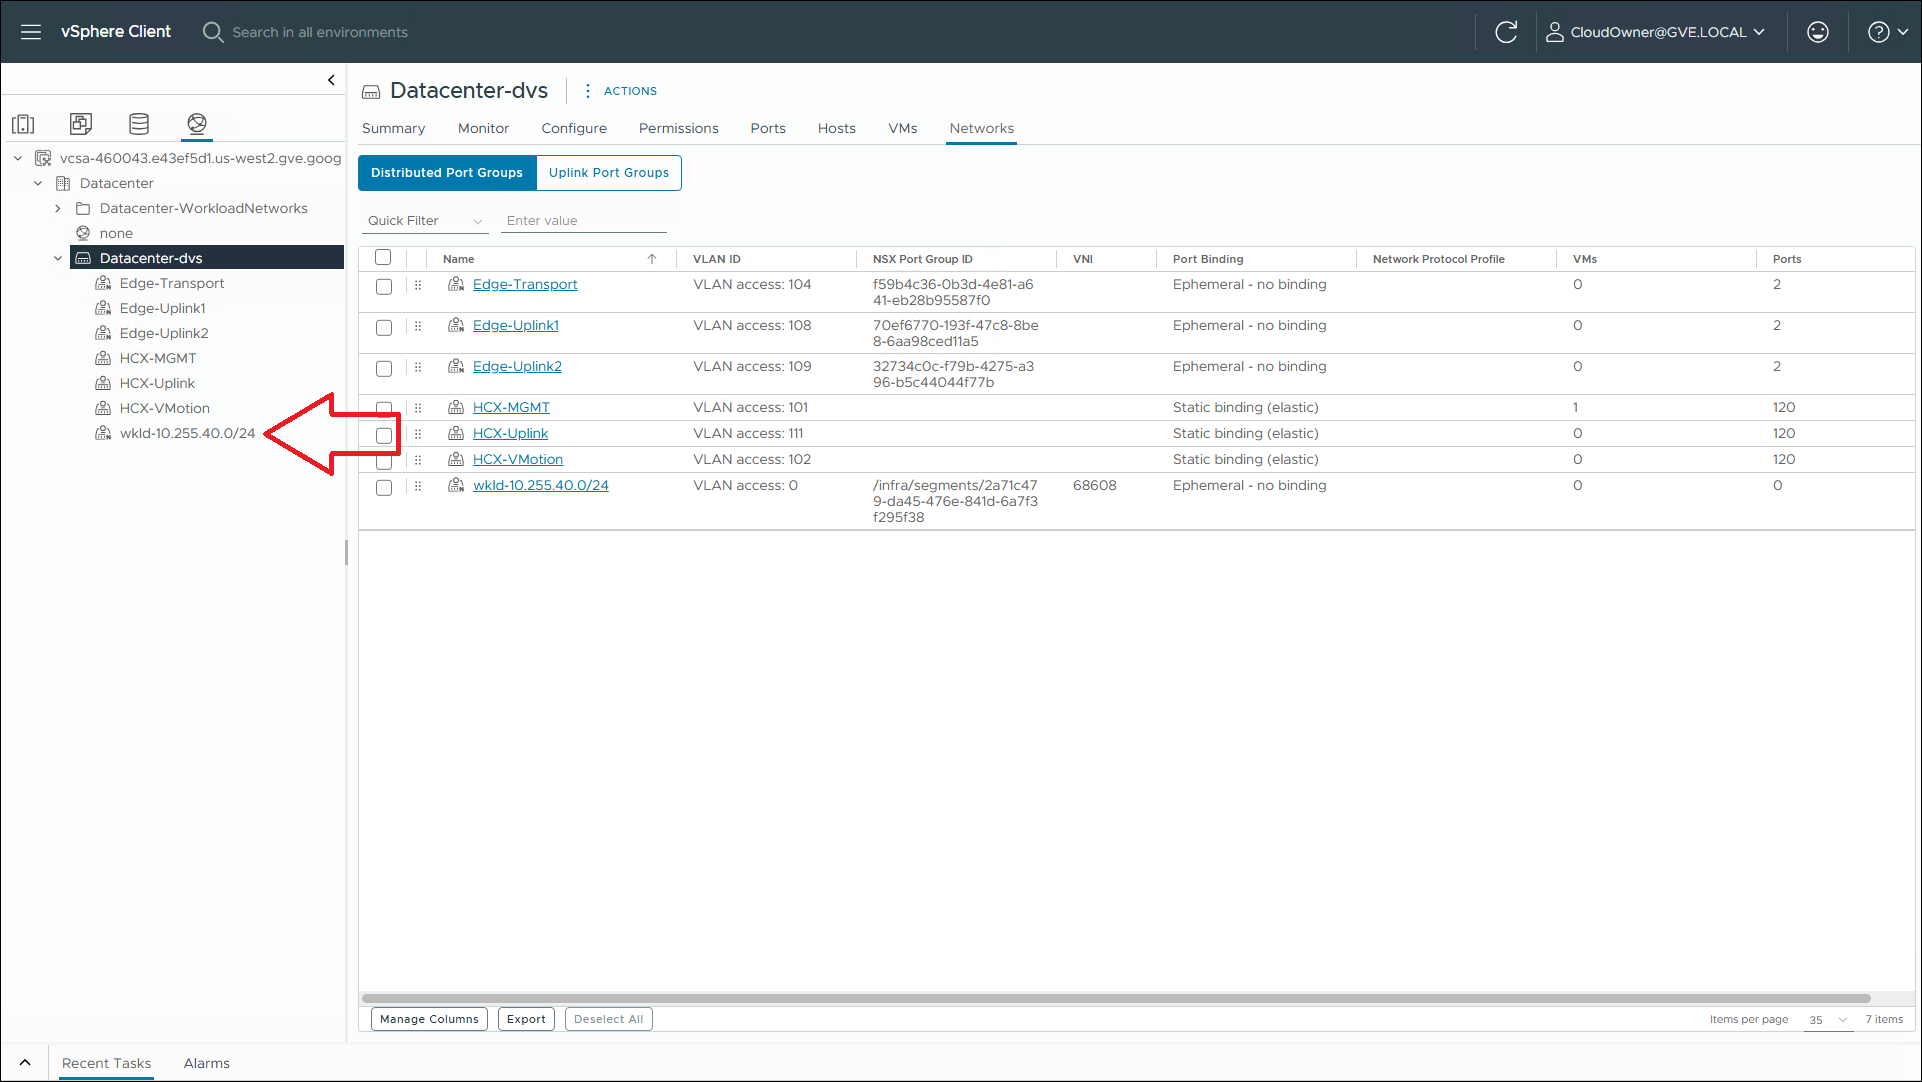Click drag handle of HCX-Uplink row
This screenshot has height=1082, width=1922.
coord(418,434)
